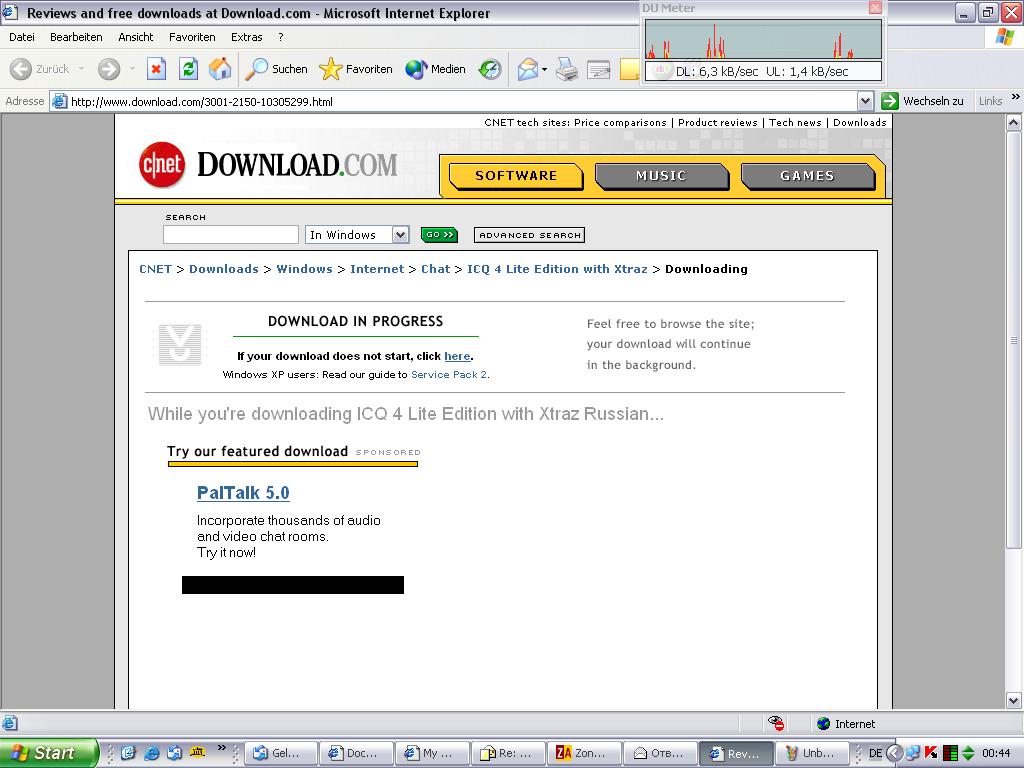Click the Windows Start button
Viewport: 1024px width, 768px height.
(49, 753)
